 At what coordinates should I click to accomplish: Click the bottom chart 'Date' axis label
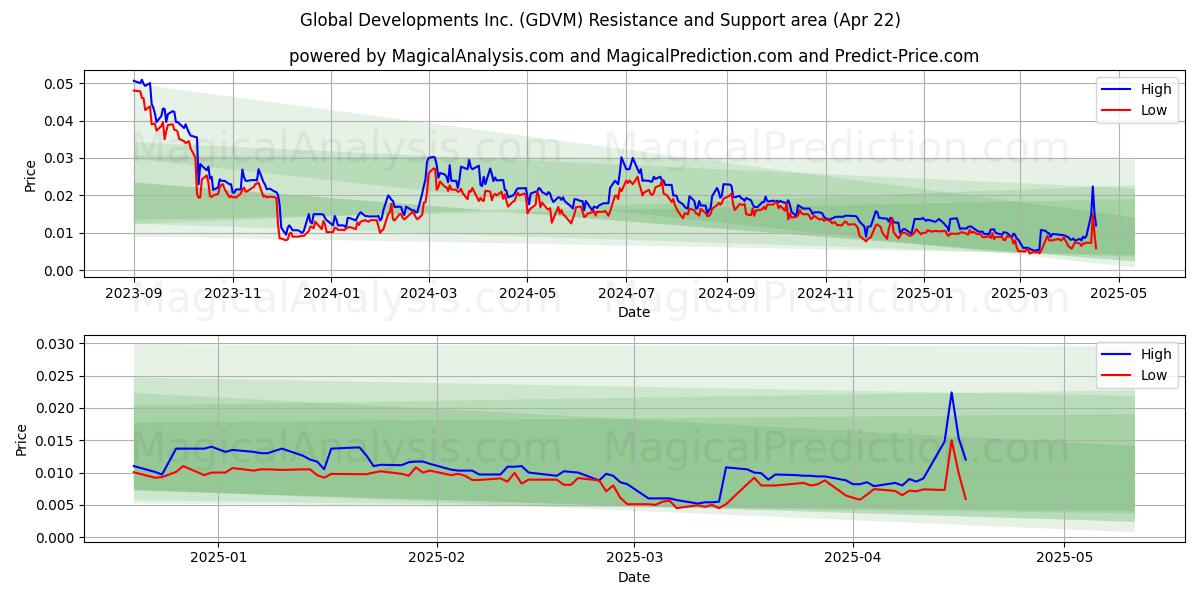(x=634, y=577)
